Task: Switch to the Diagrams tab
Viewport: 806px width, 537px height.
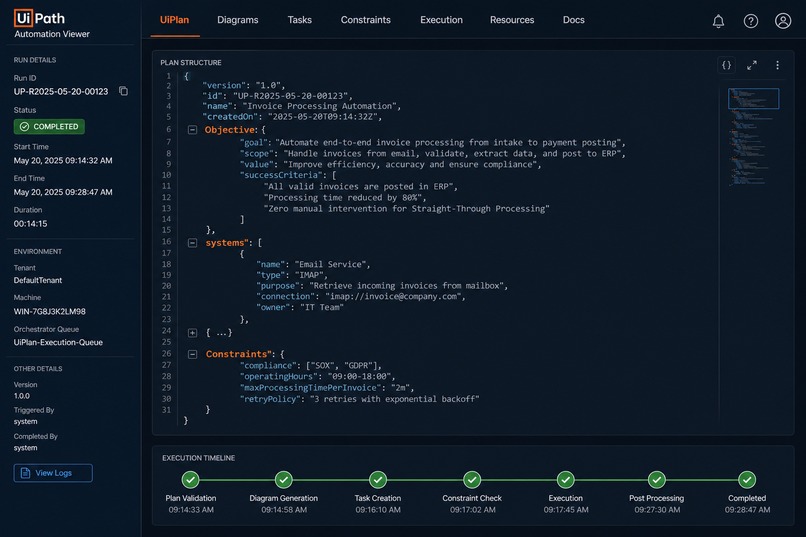Action: pyautogui.click(x=237, y=20)
